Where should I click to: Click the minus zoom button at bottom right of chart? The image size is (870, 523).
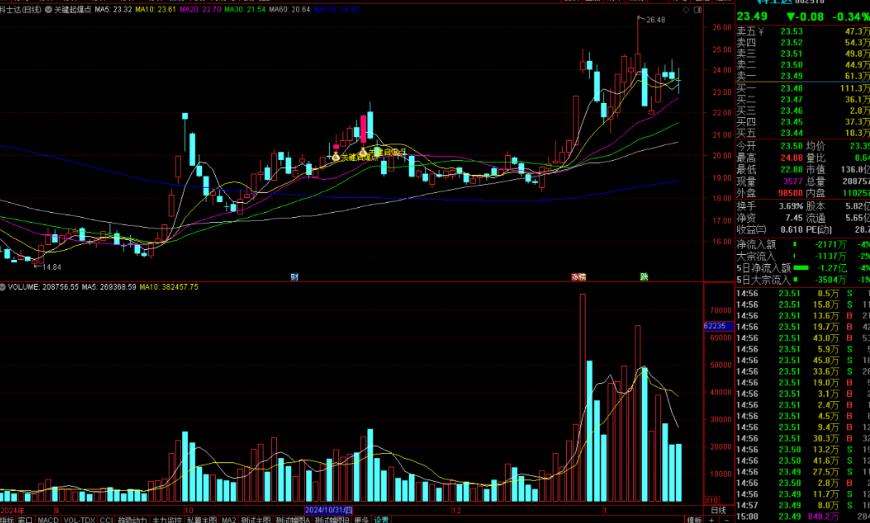coord(726,520)
